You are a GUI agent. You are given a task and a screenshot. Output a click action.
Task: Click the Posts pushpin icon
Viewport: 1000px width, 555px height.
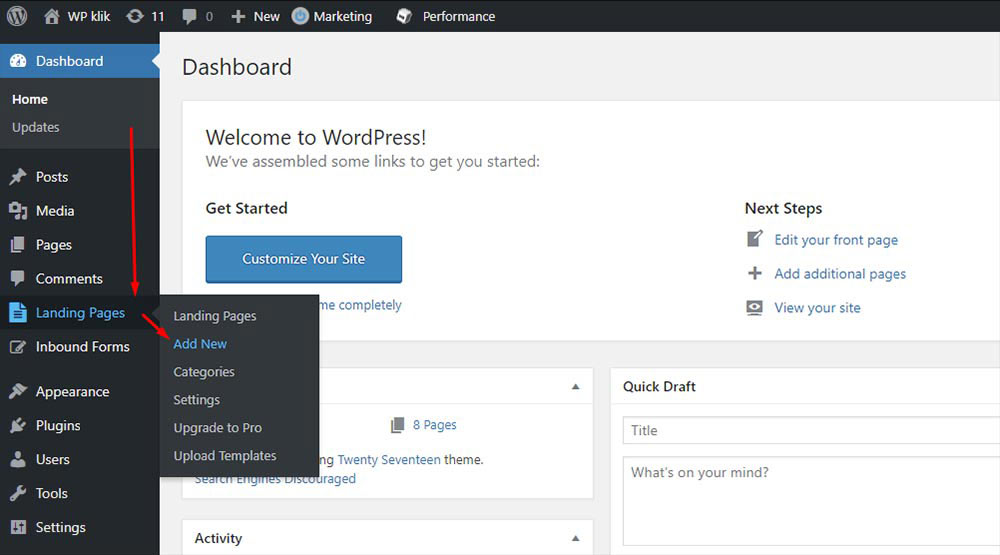point(18,177)
